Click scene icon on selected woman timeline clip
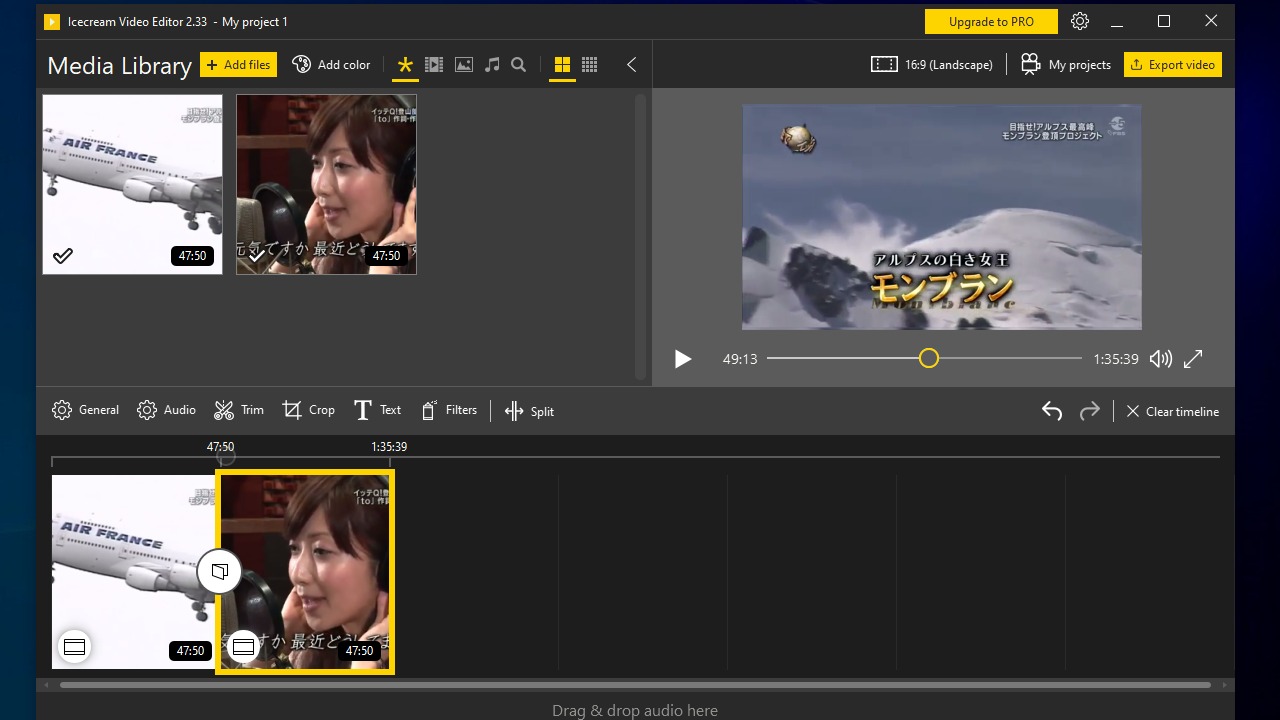 coord(243,647)
